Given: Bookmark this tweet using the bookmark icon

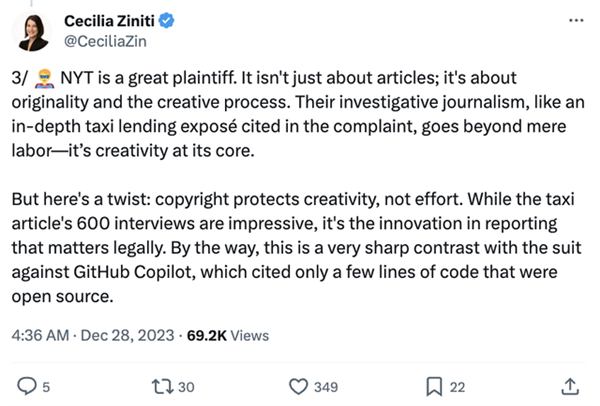Looking at the screenshot, I should tap(434, 386).
